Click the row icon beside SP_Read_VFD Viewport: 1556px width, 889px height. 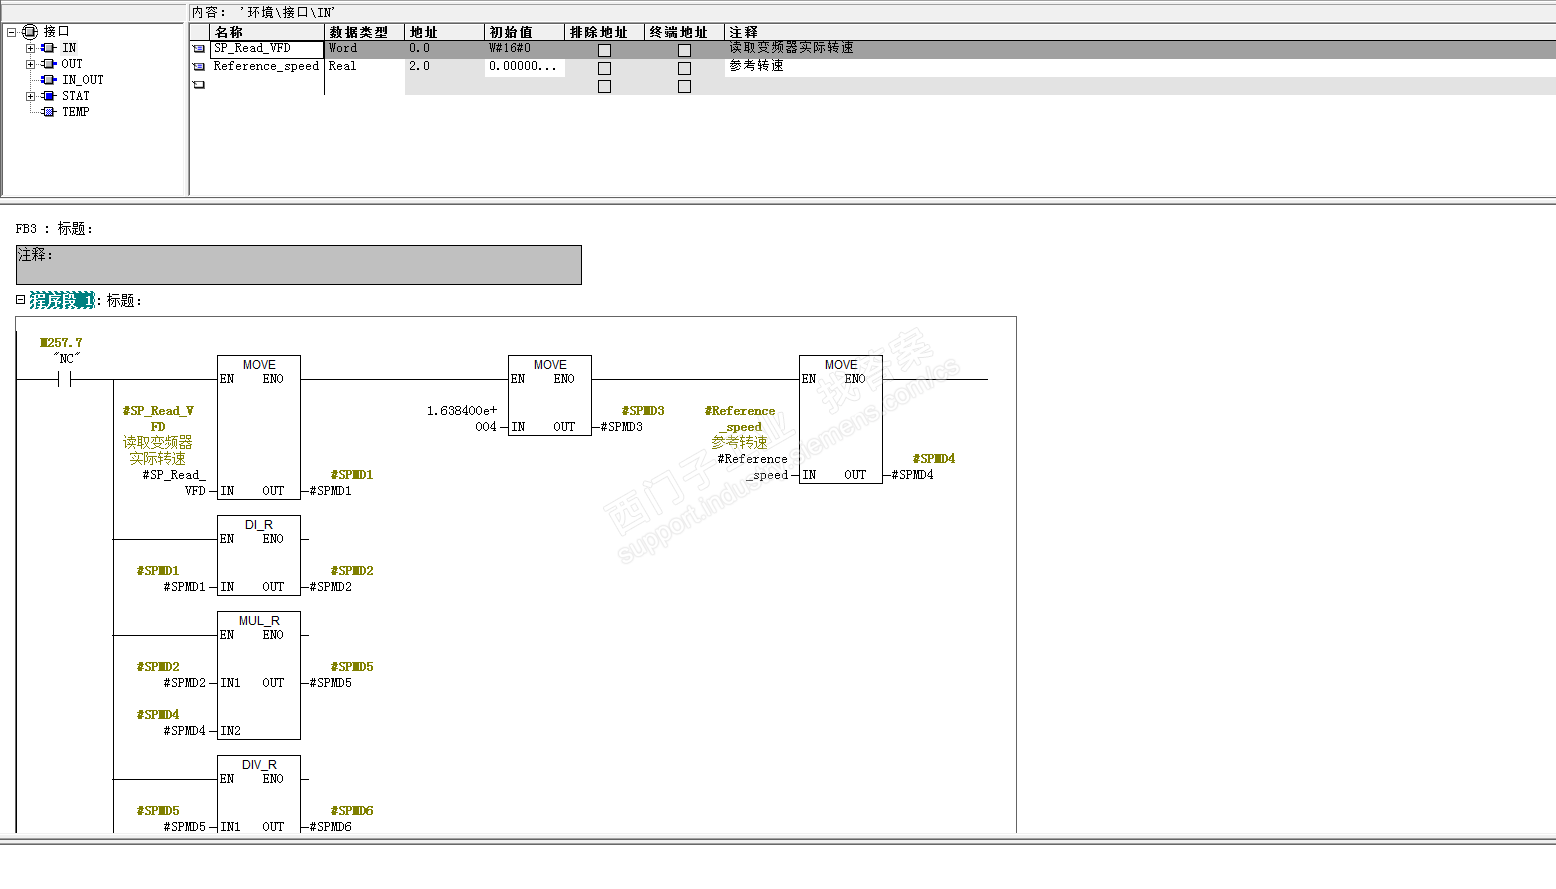tap(199, 48)
